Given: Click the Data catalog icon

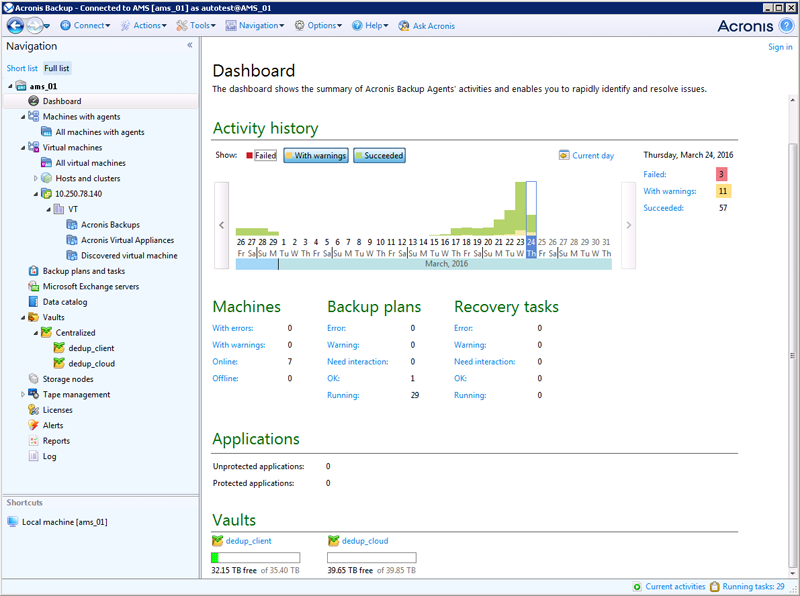Looking at the screenshot, I should pos(34,302).
